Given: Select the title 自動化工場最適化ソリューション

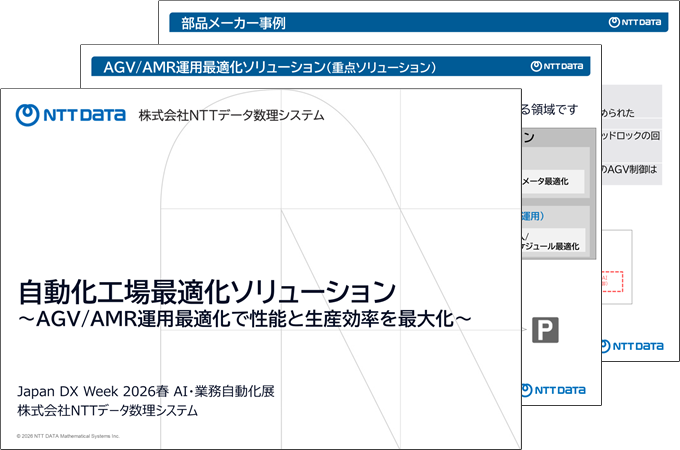Looking at the screenshot, I should (207, 292).
